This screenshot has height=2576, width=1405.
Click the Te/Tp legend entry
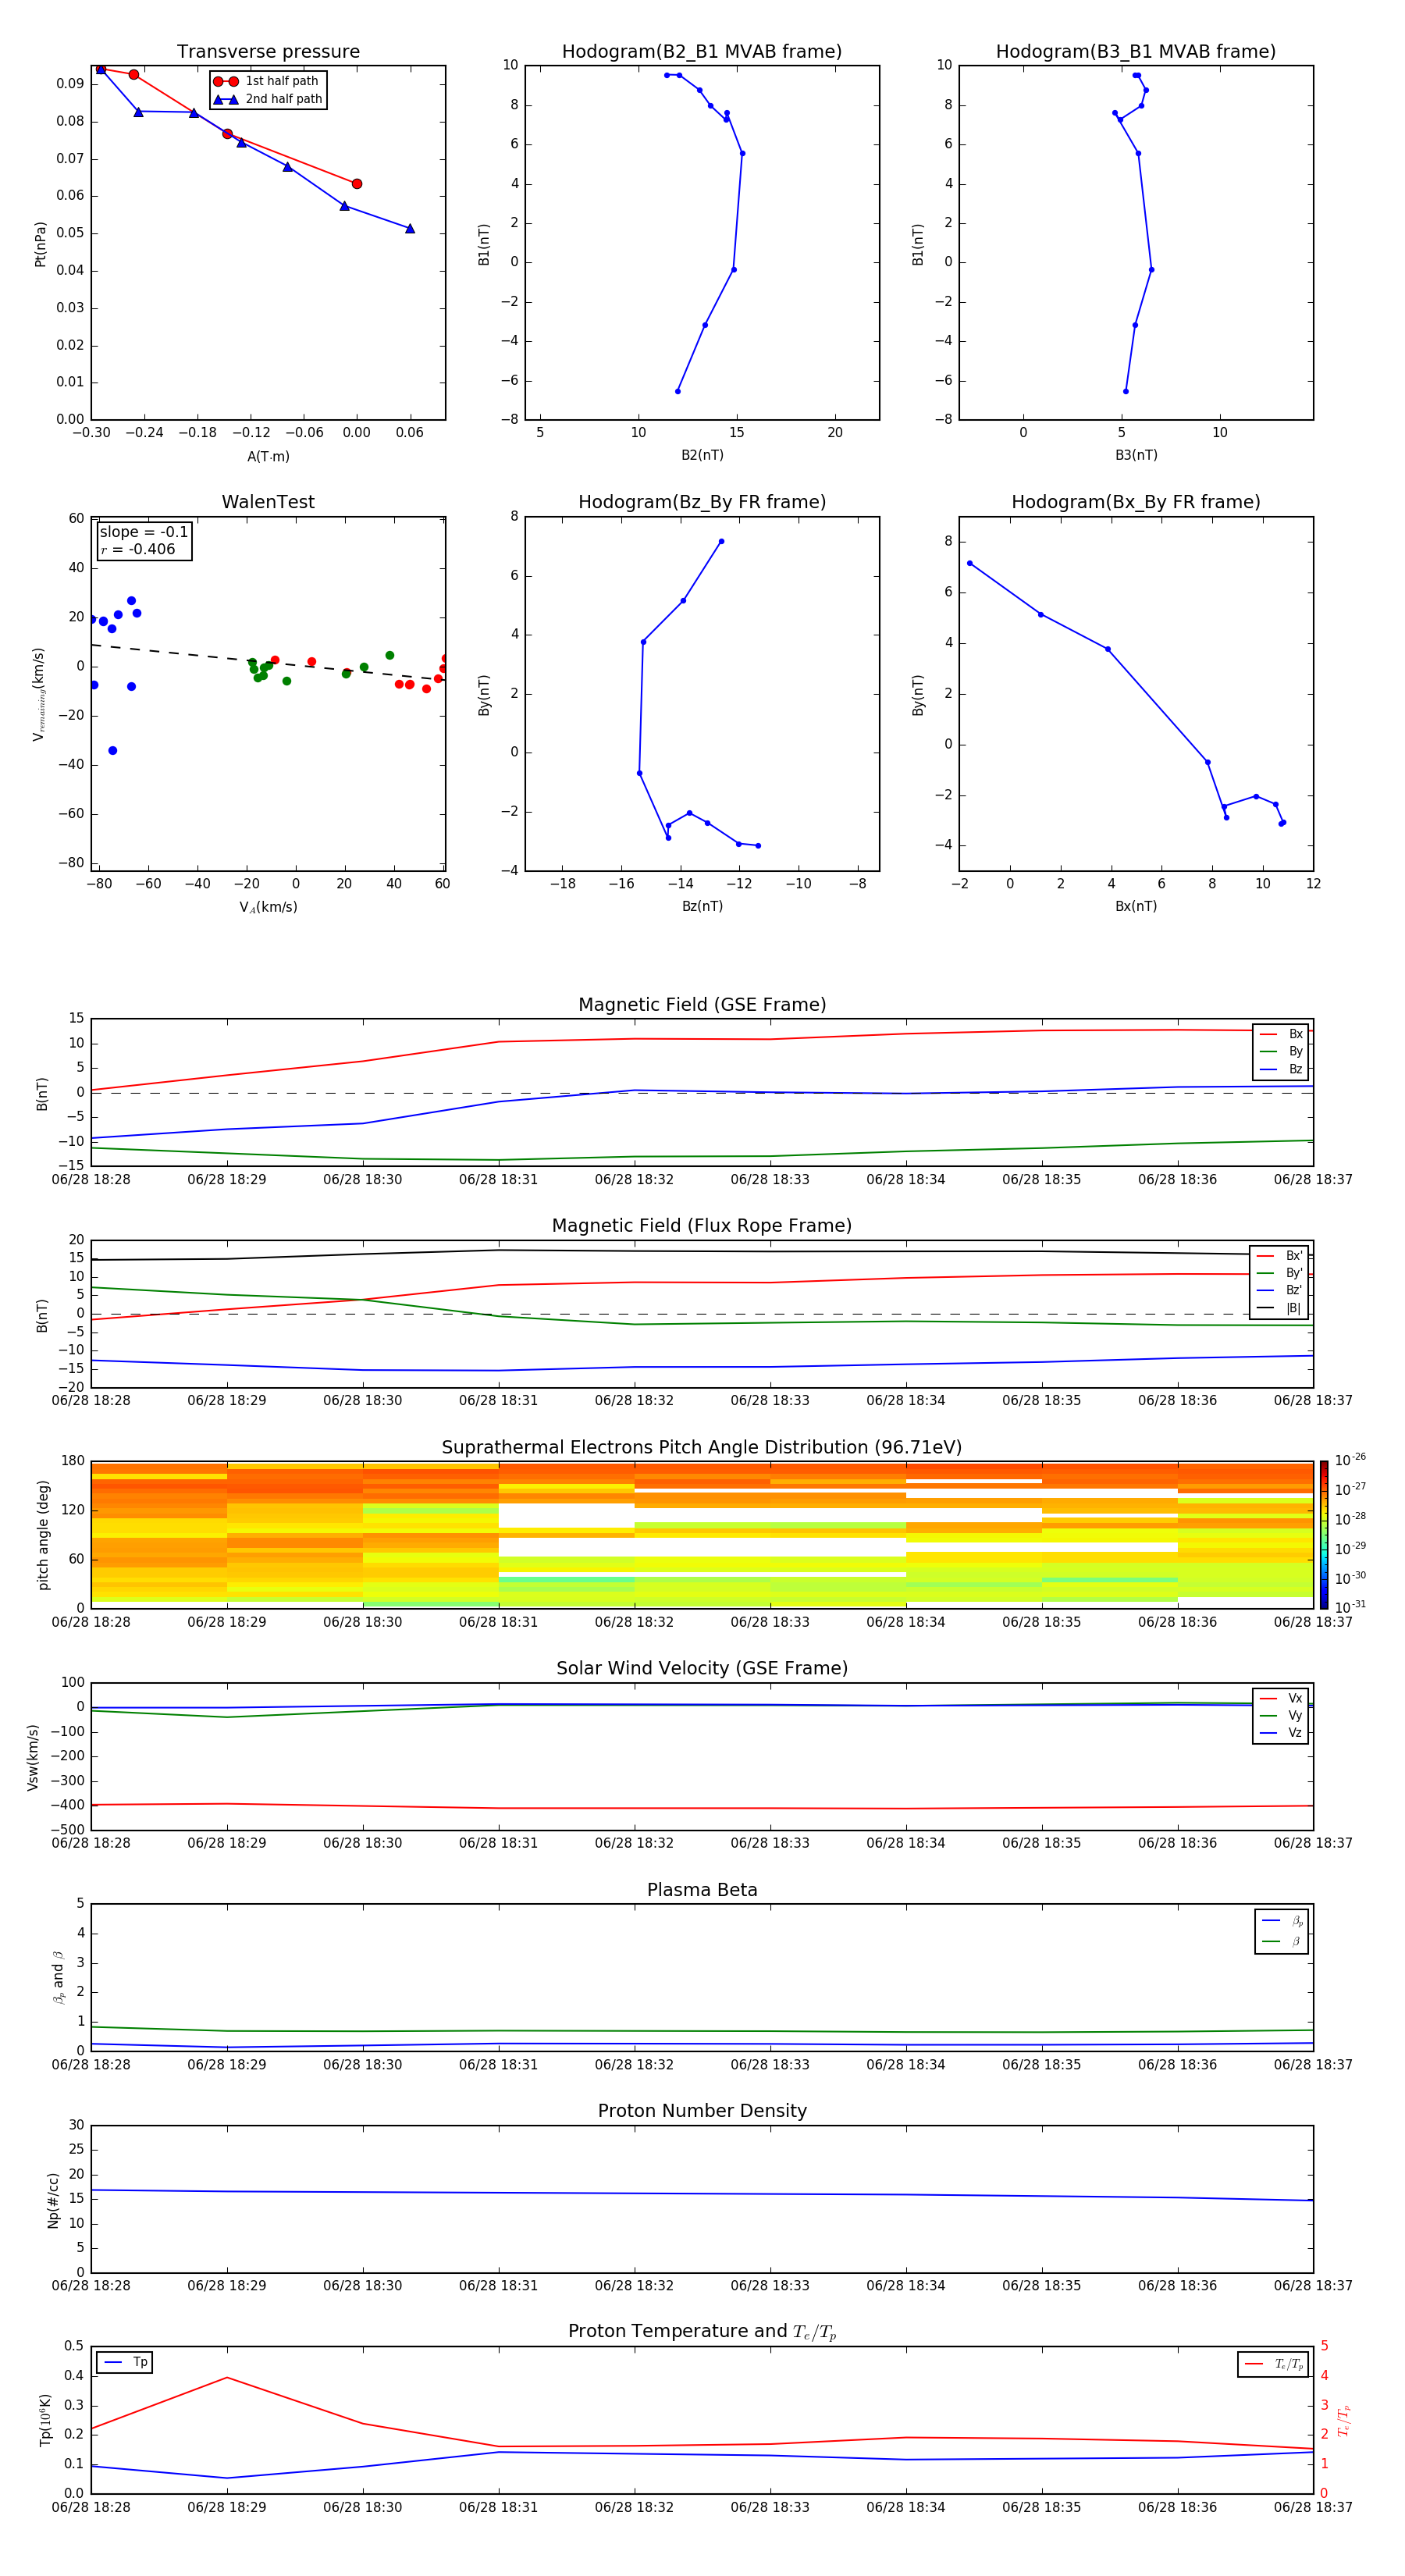(x=1274, y=2364)
